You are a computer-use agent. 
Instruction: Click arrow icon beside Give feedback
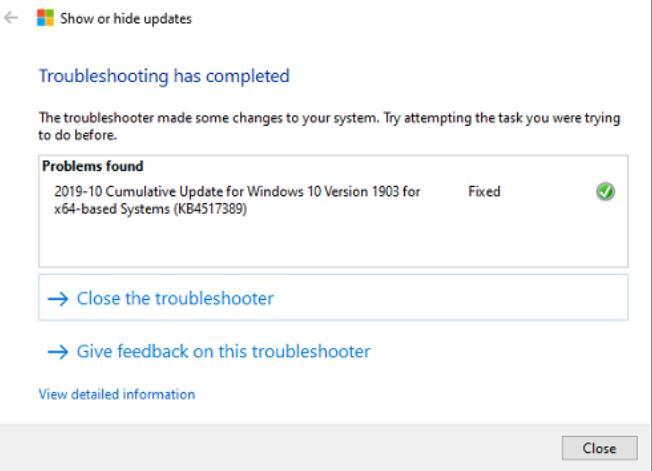[x=57, y=352]
